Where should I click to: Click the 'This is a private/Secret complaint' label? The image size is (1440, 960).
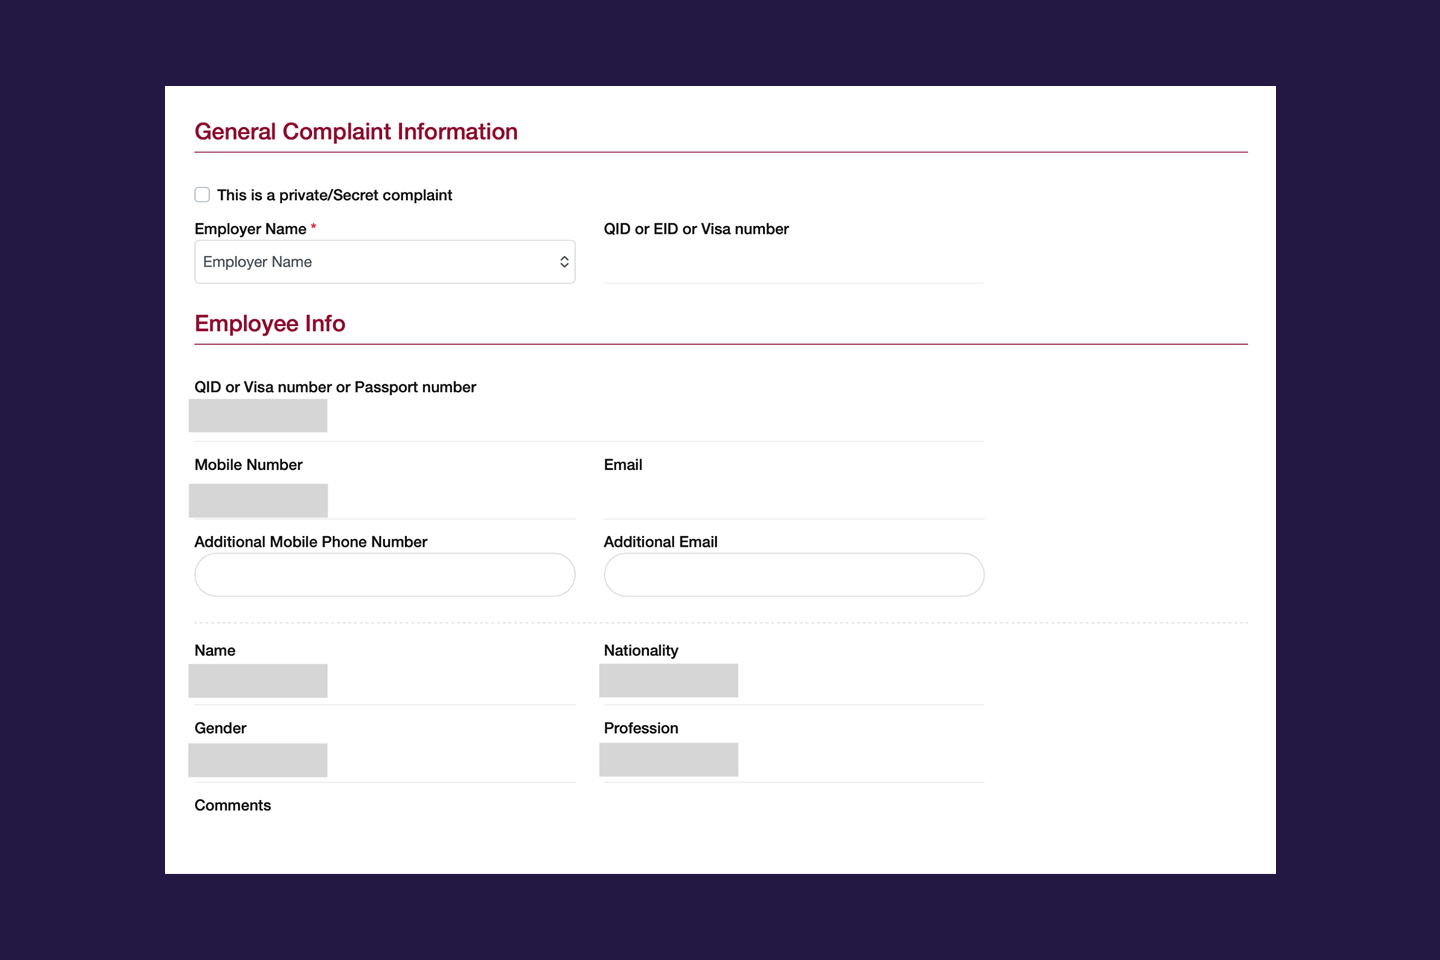334,195
